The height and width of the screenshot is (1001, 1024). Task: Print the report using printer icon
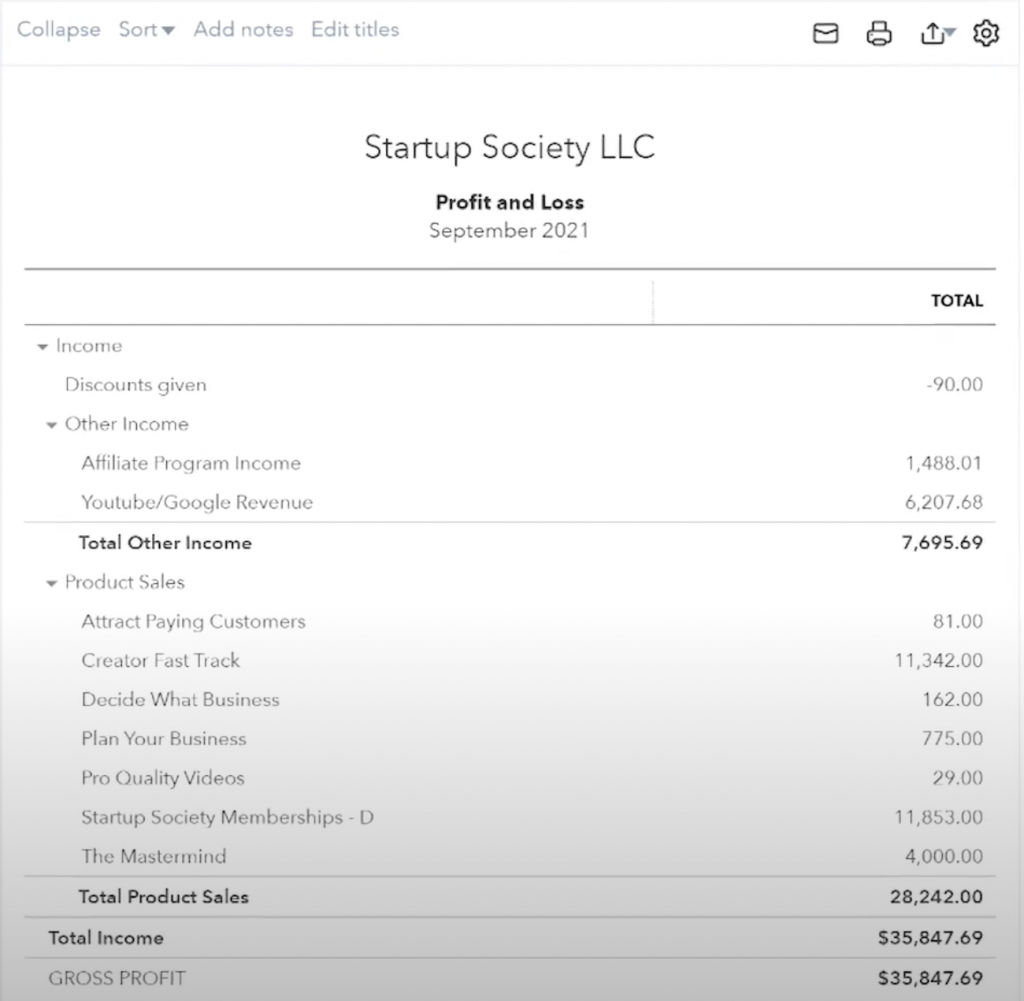[879, 33]
